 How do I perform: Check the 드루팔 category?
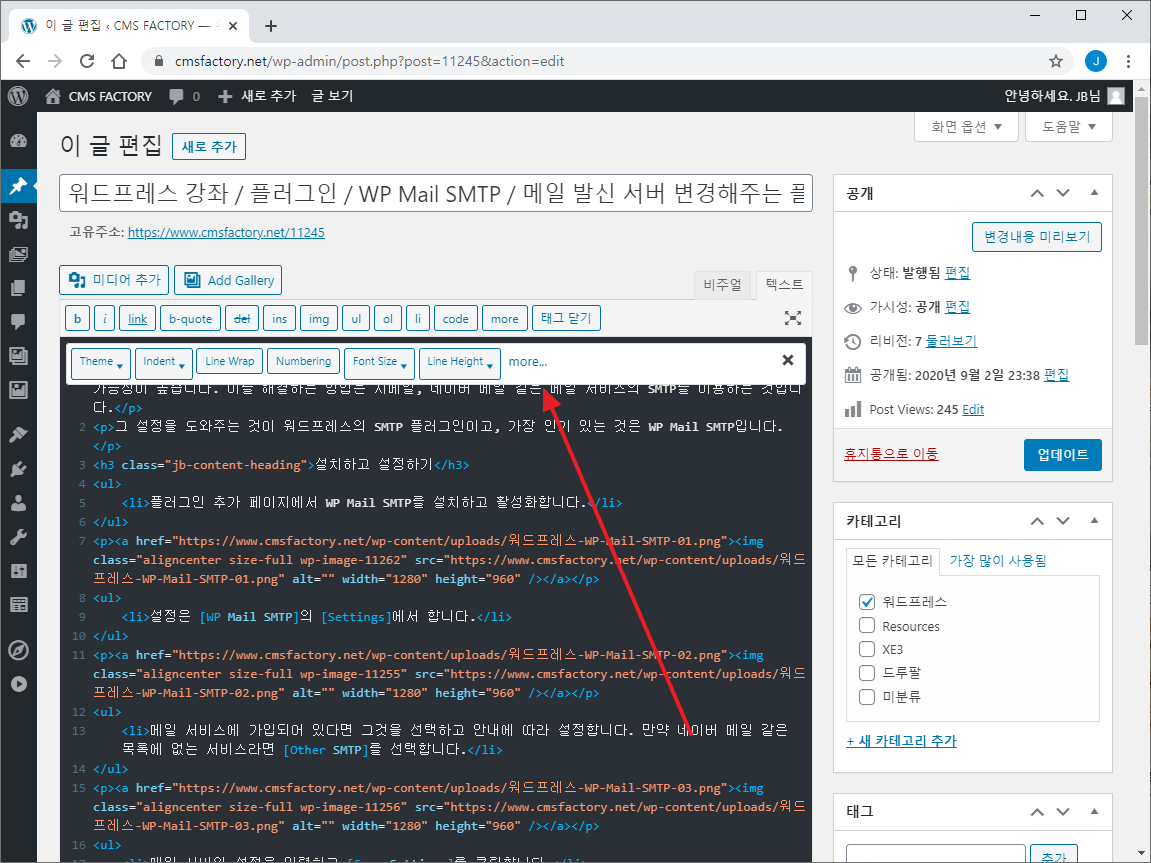point(867,672)
